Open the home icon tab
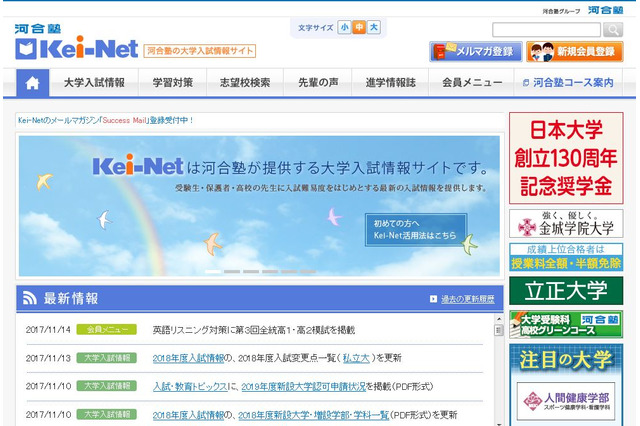The width and height of the screenshot is (640, 426). [33, 83]
